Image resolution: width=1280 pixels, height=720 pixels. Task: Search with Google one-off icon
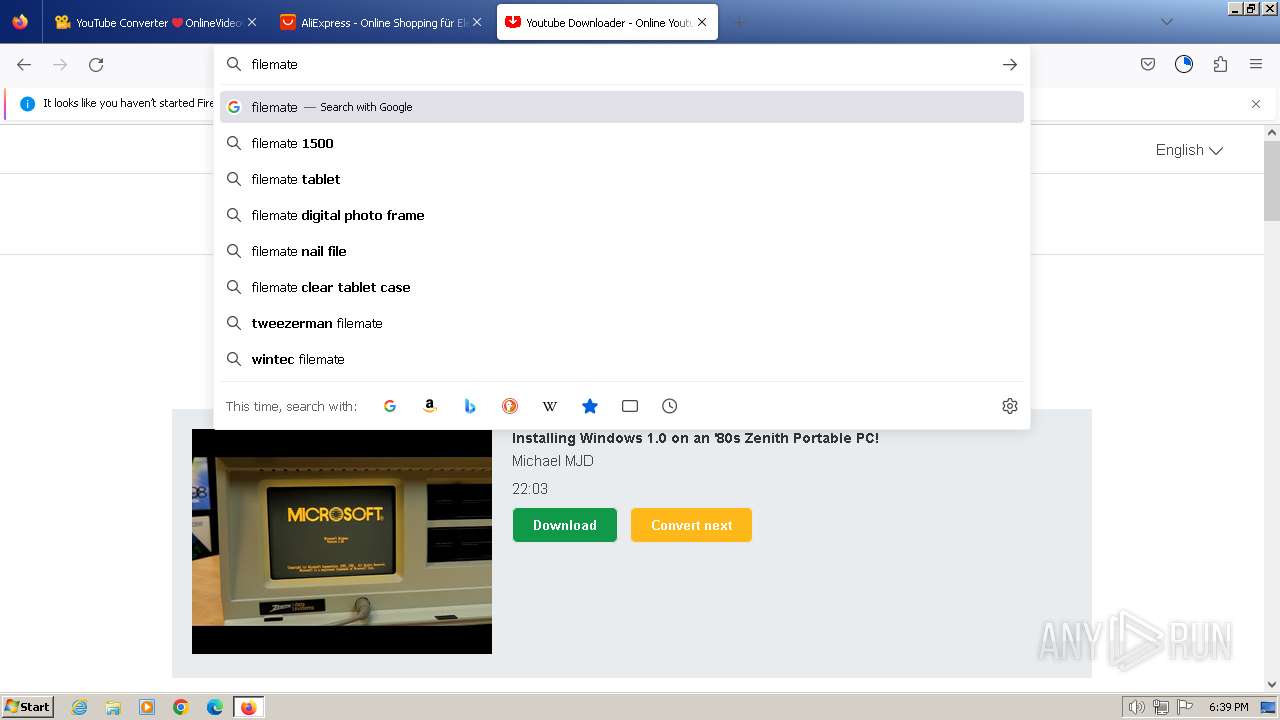pyautogui.click(x=390, y=406)
